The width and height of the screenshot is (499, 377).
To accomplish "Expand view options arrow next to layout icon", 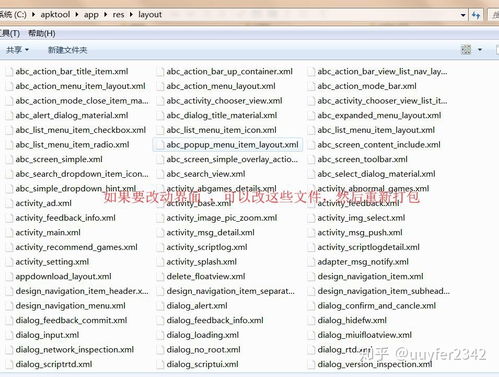I will pos(480,50).
